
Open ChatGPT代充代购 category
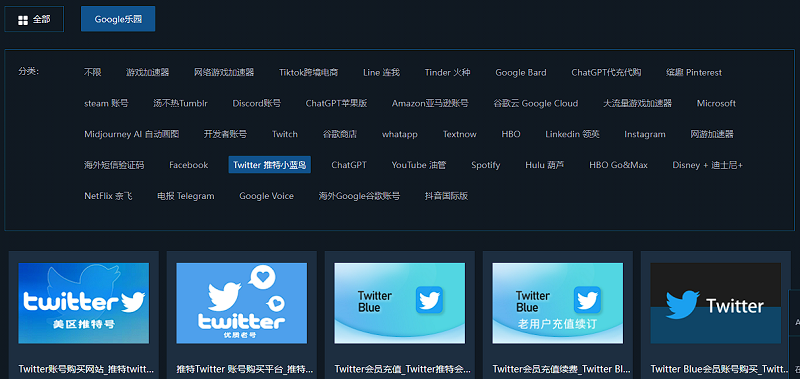coord(606,72)
